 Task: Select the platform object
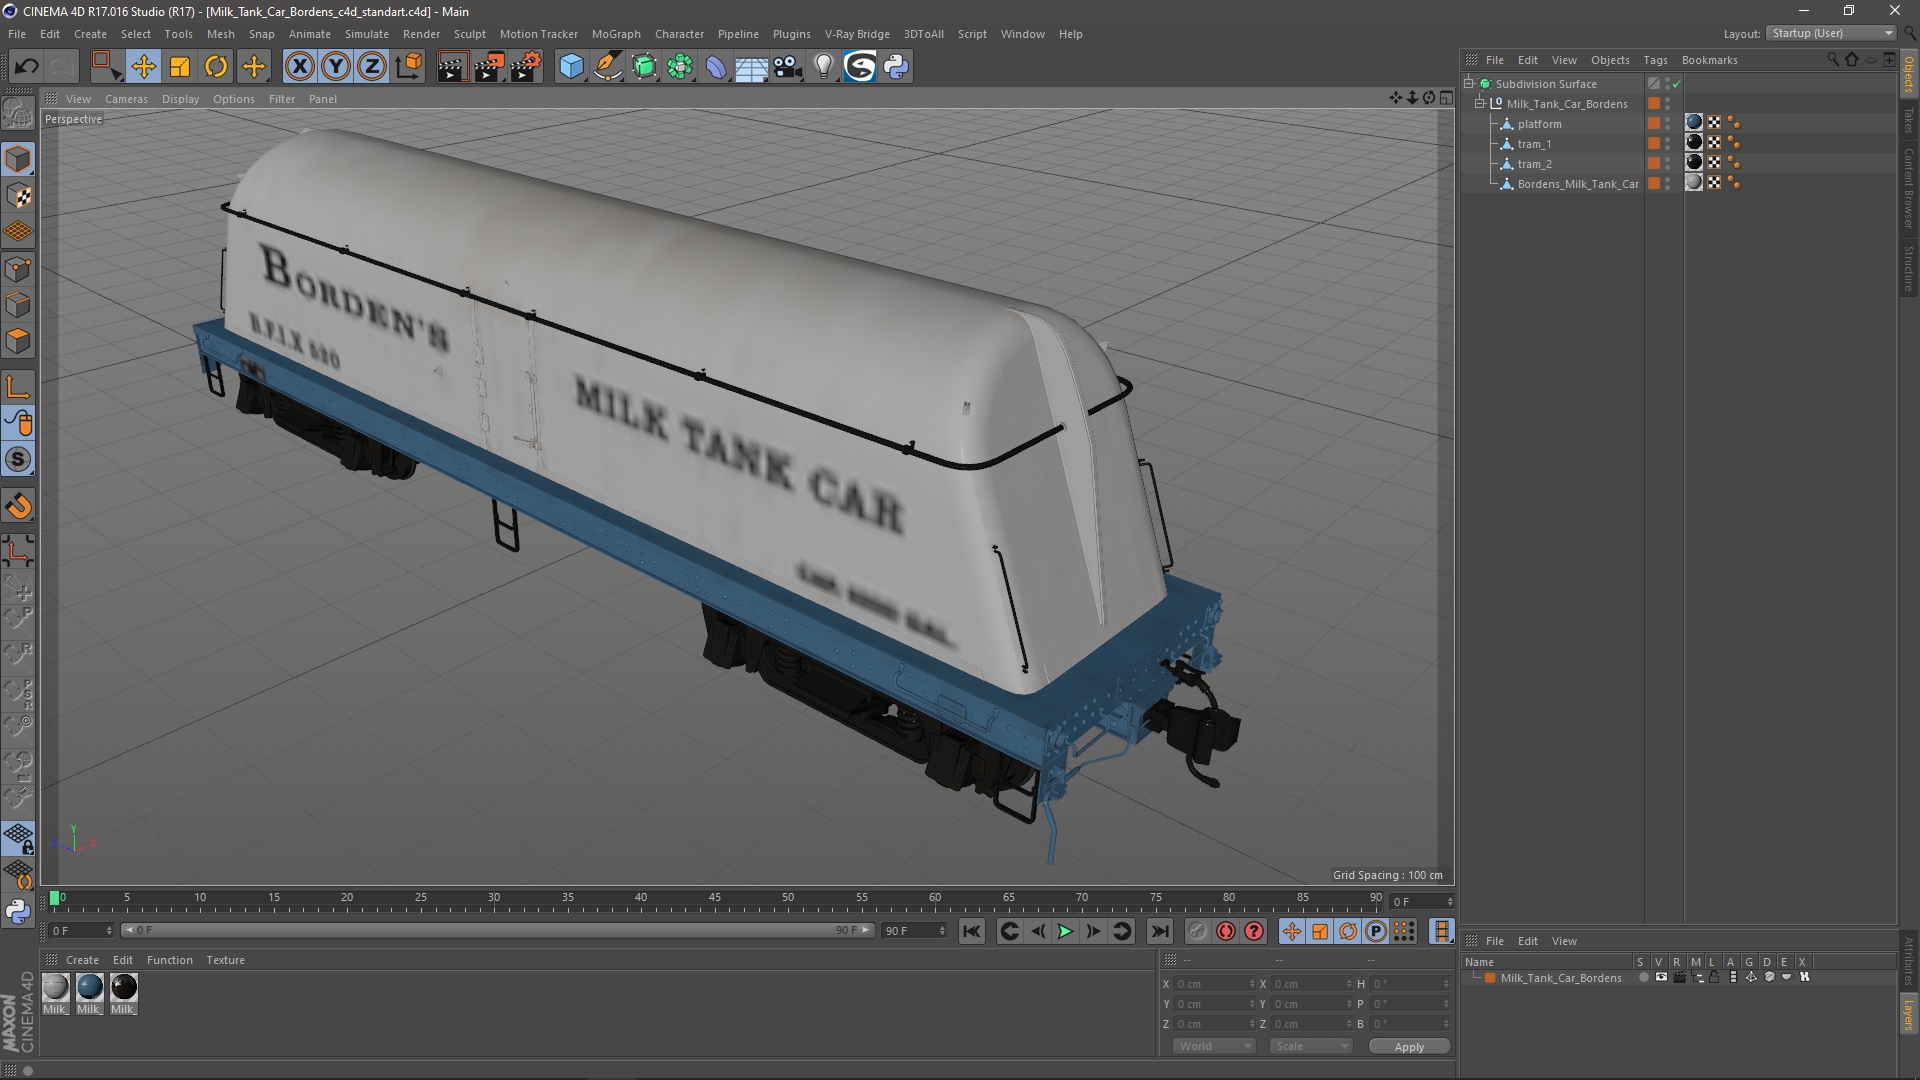(x=1539, y=124)
